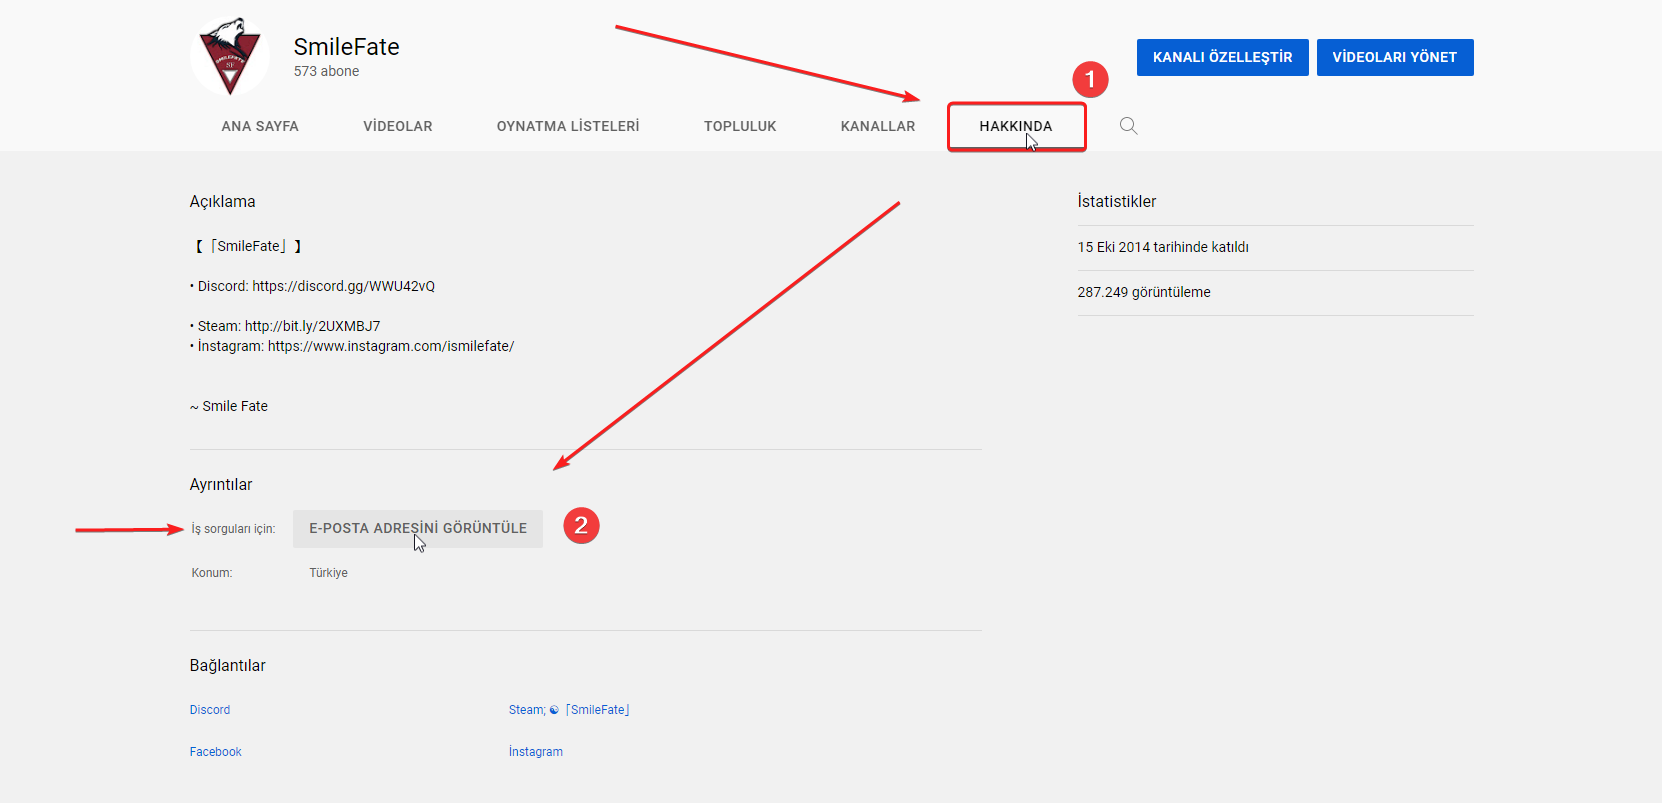Viewport: 1662px width, 803px height.
Task: Click the SmileFate channel avatar
Action: tap(230, 57)
